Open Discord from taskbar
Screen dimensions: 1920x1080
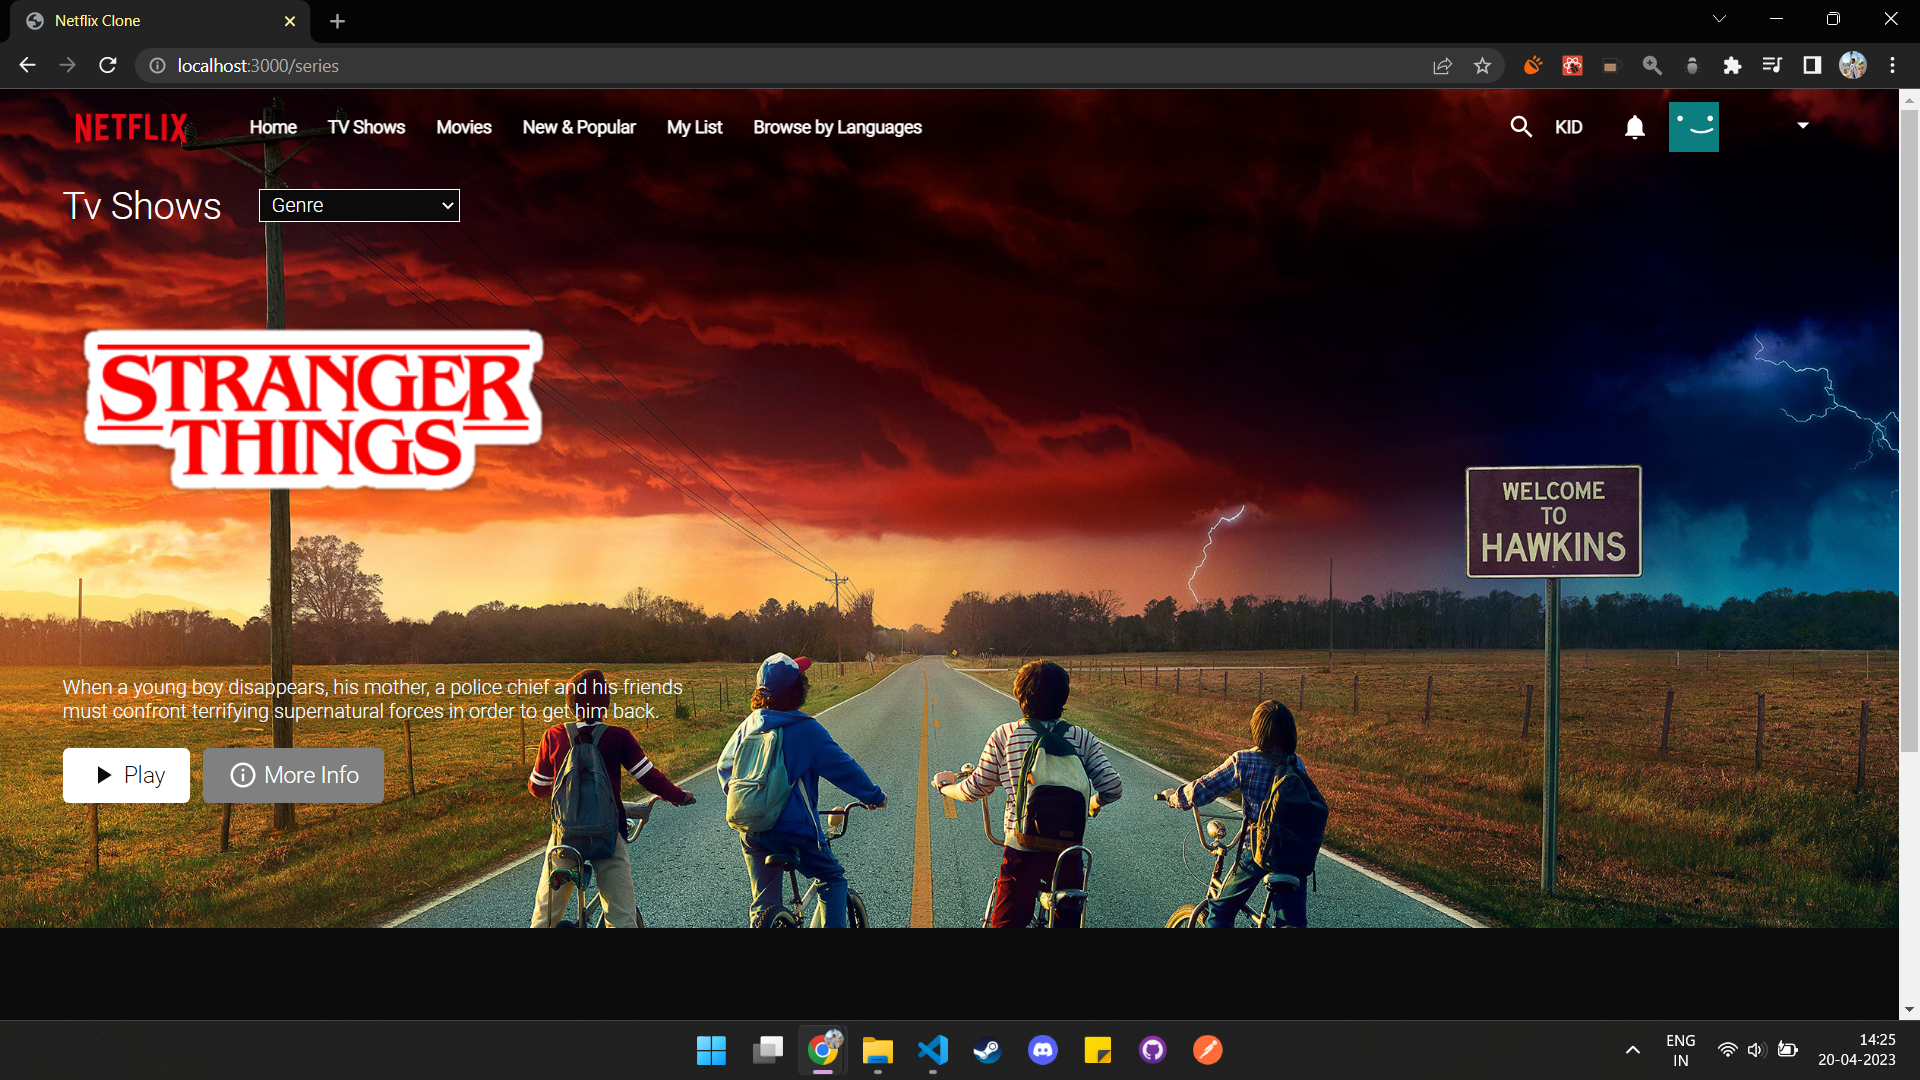pos(1043,1050)
